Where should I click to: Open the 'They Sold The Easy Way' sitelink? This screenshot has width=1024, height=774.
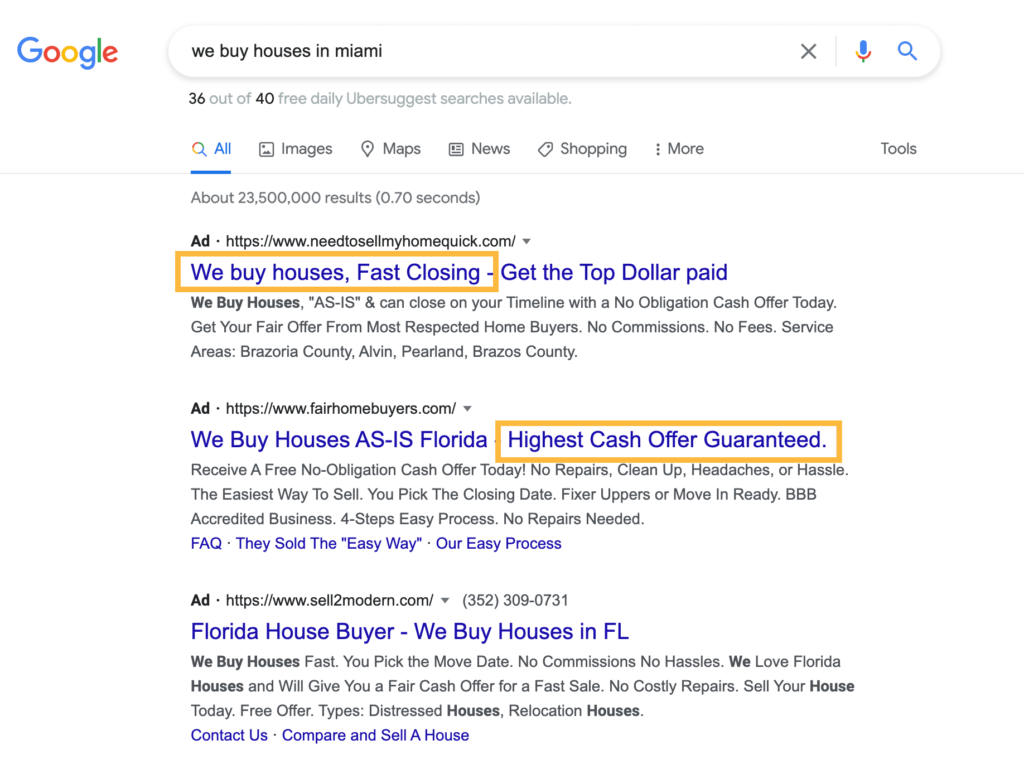327,543
